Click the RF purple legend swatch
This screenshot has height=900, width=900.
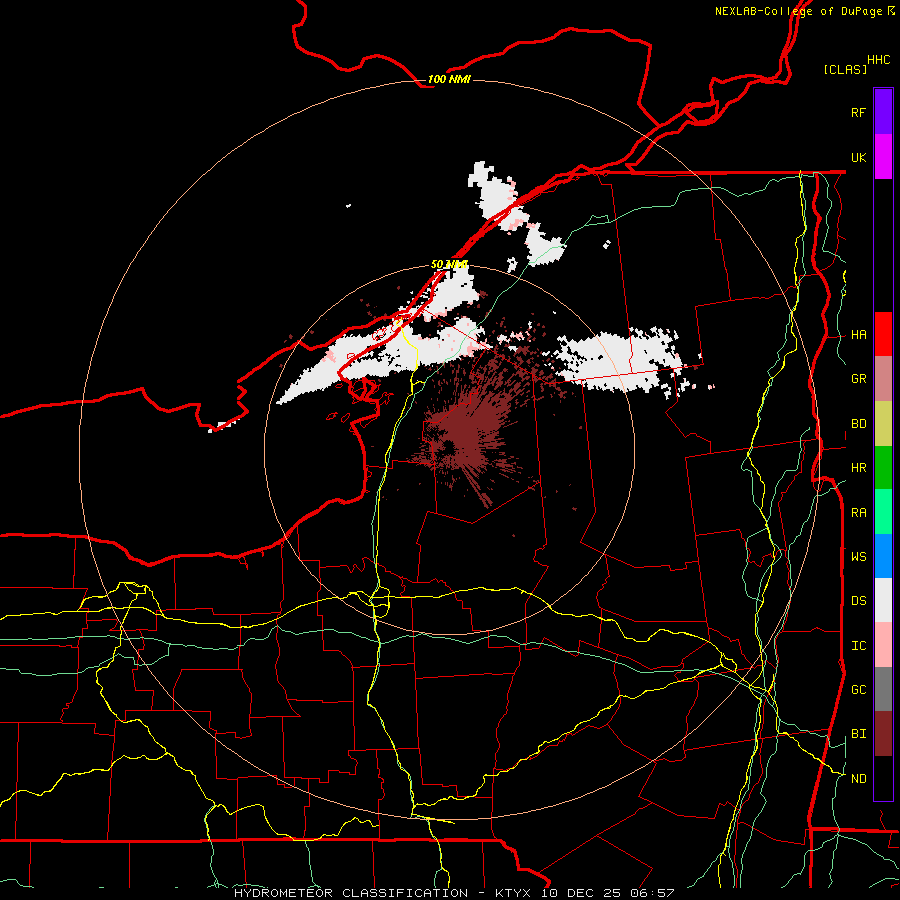[883, 112]
